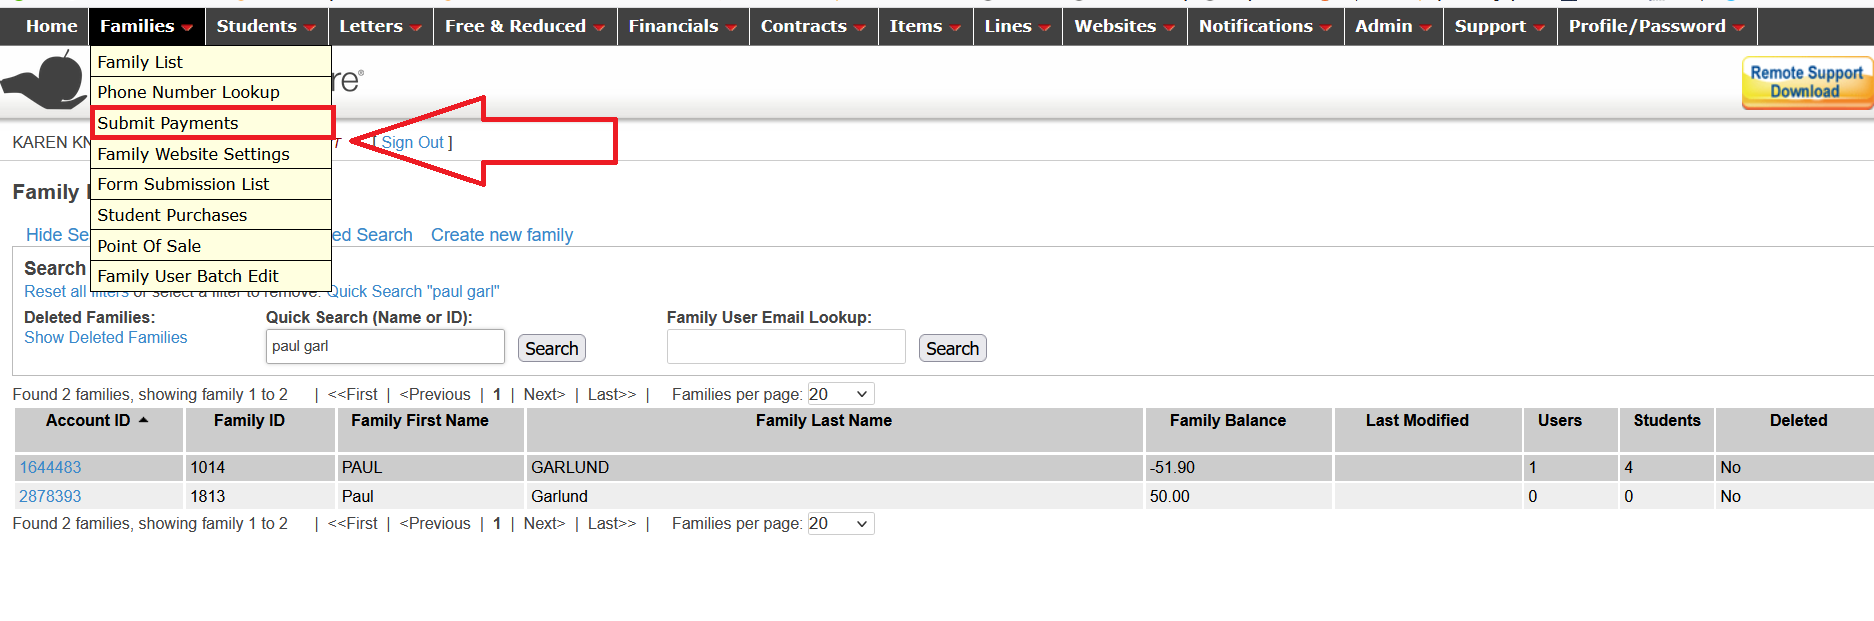Viewport: 1874px width, 621px height.
Task: Click the Remote Support Download icon
Action: (1806, 83)
